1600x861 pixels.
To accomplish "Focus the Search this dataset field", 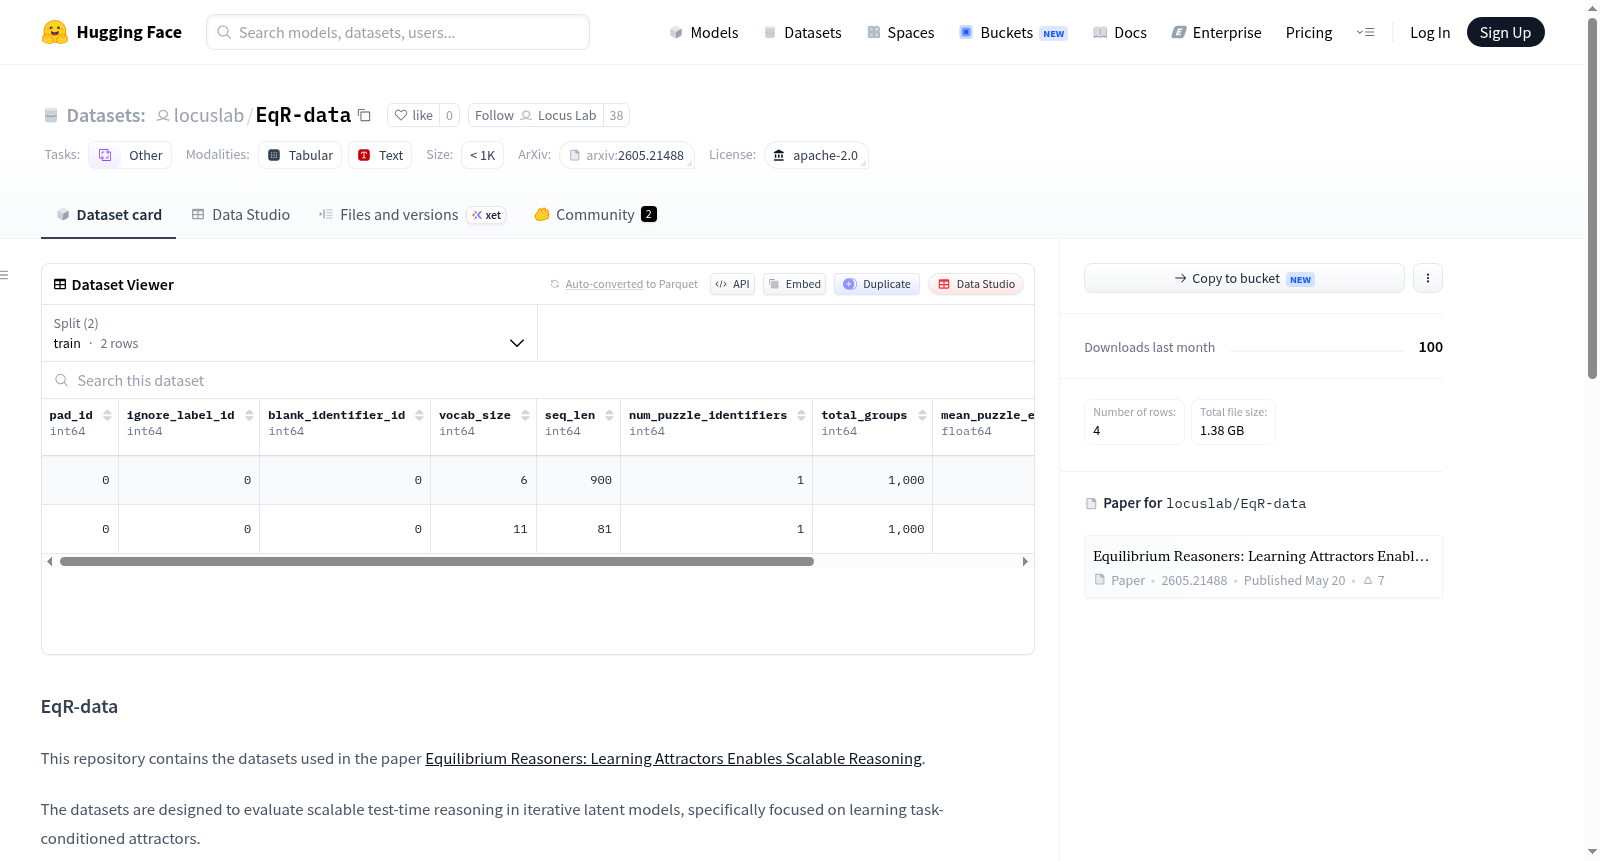I will (538, 381).
